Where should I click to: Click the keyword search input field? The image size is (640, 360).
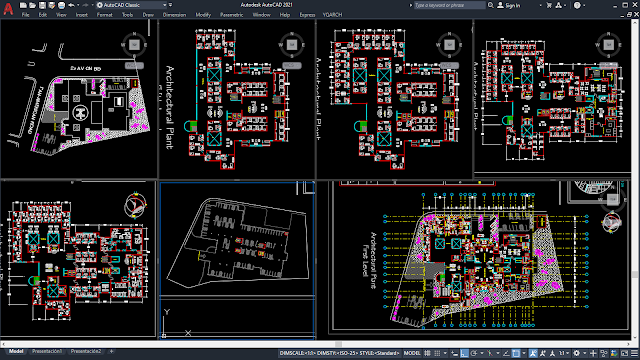449,5
